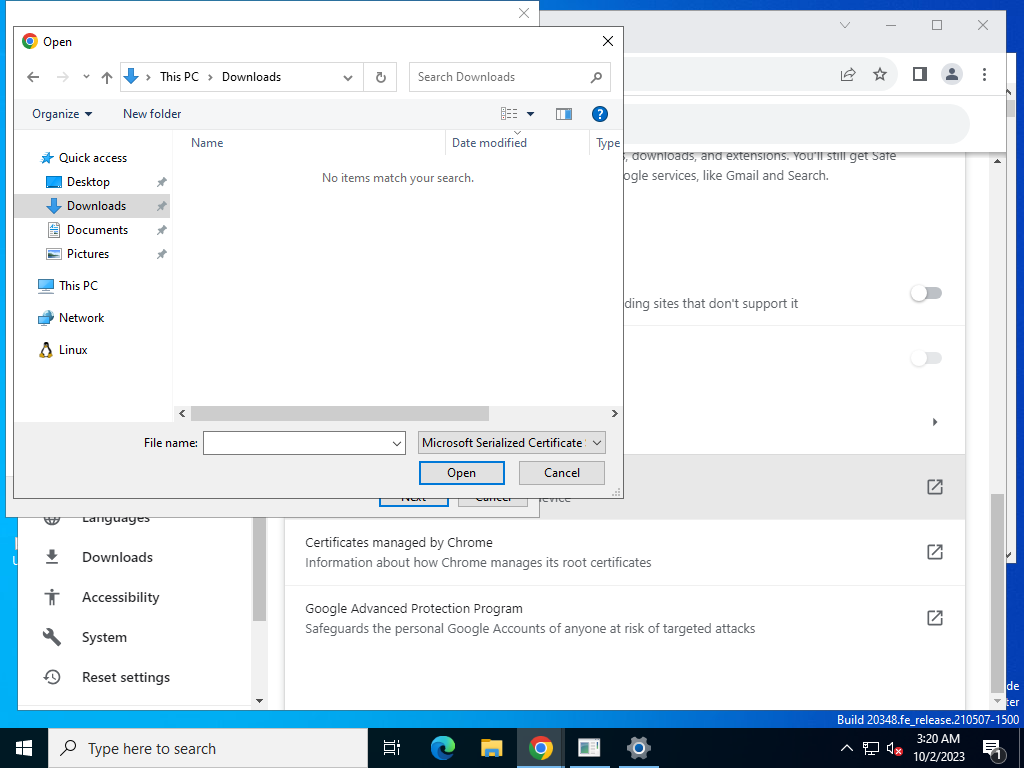The height and width of the screenshot is (768, 1024).
Task: Select Documents in Quick access
Action: pyautogui.click(x=97, y=230)
